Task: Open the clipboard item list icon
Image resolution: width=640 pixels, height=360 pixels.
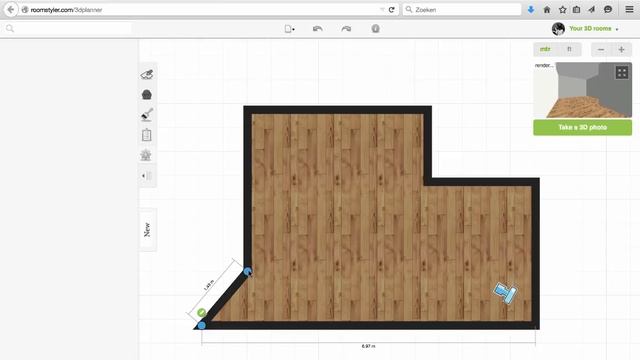Action: [x=147, y=135]
